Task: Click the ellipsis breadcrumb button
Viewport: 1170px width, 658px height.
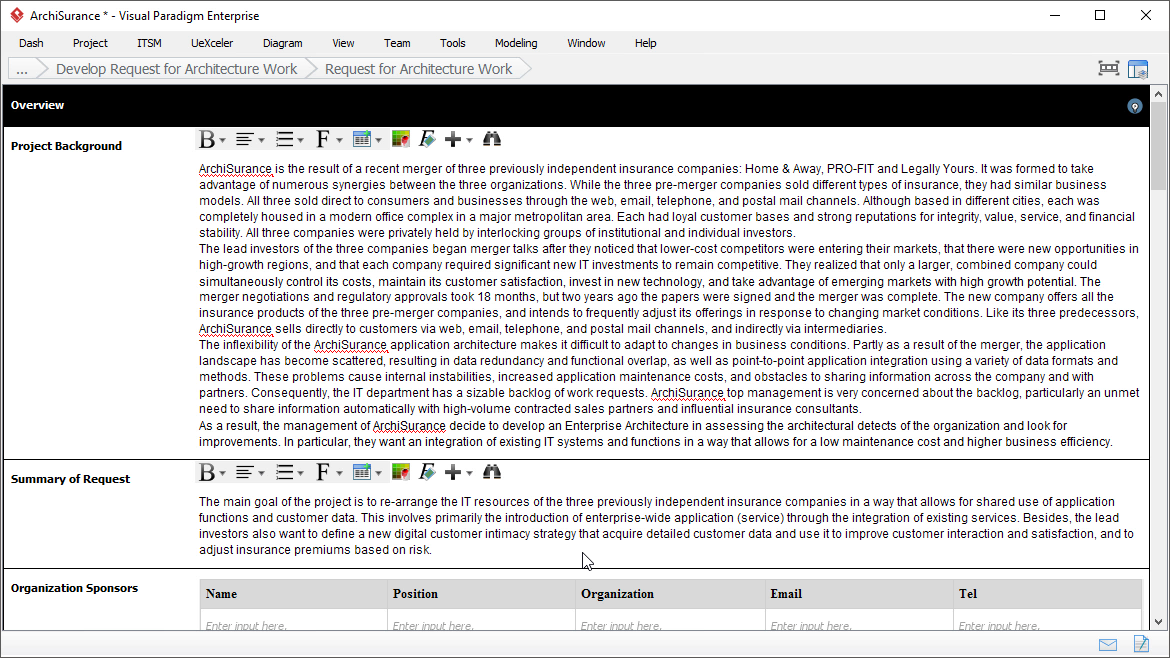Action: click(22, 69)
